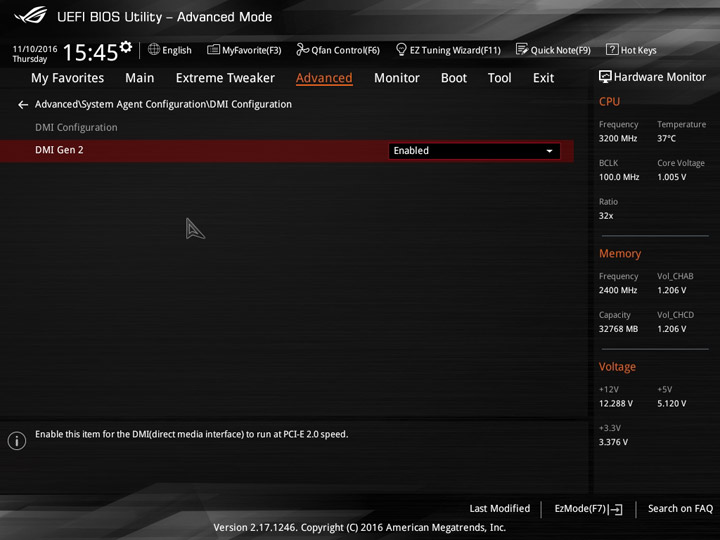
Task: Open the Tool tab
Action: pos(500,78)
